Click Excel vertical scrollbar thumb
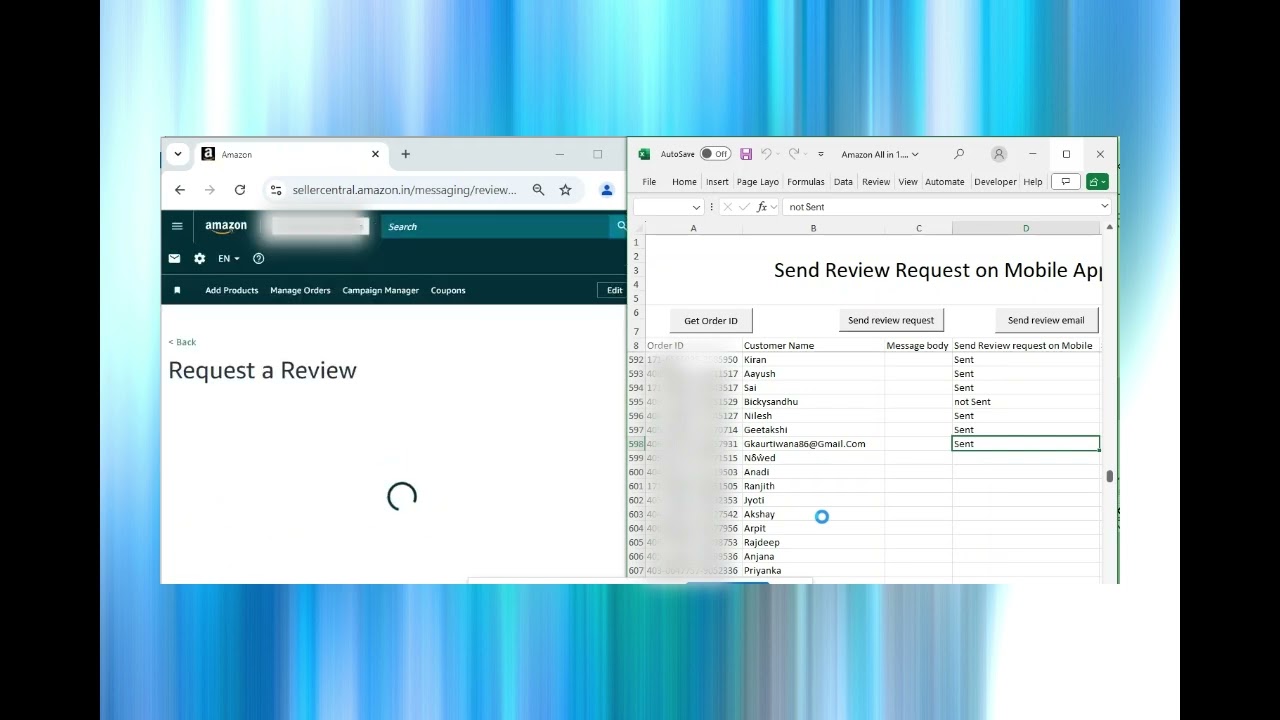1280x720 pixels. 1109,476
